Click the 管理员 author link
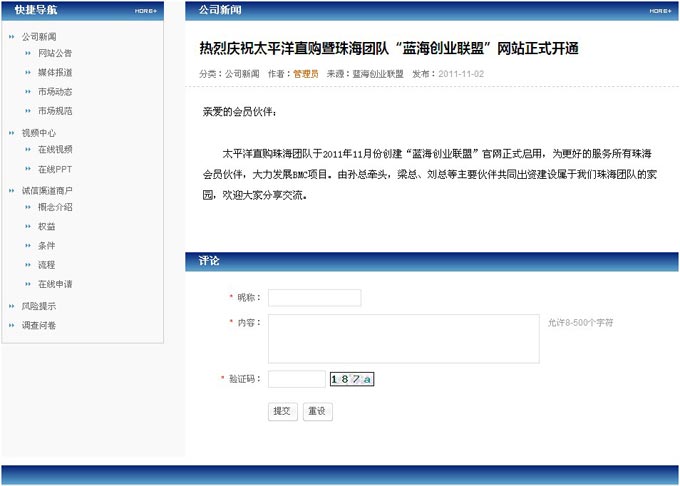 coord(306,74)
